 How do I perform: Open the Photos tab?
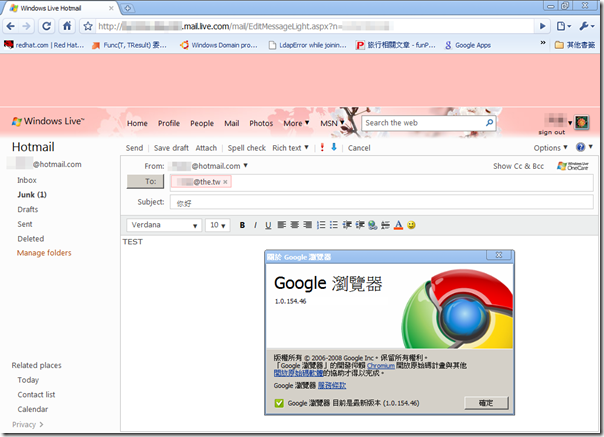[261, 123]
